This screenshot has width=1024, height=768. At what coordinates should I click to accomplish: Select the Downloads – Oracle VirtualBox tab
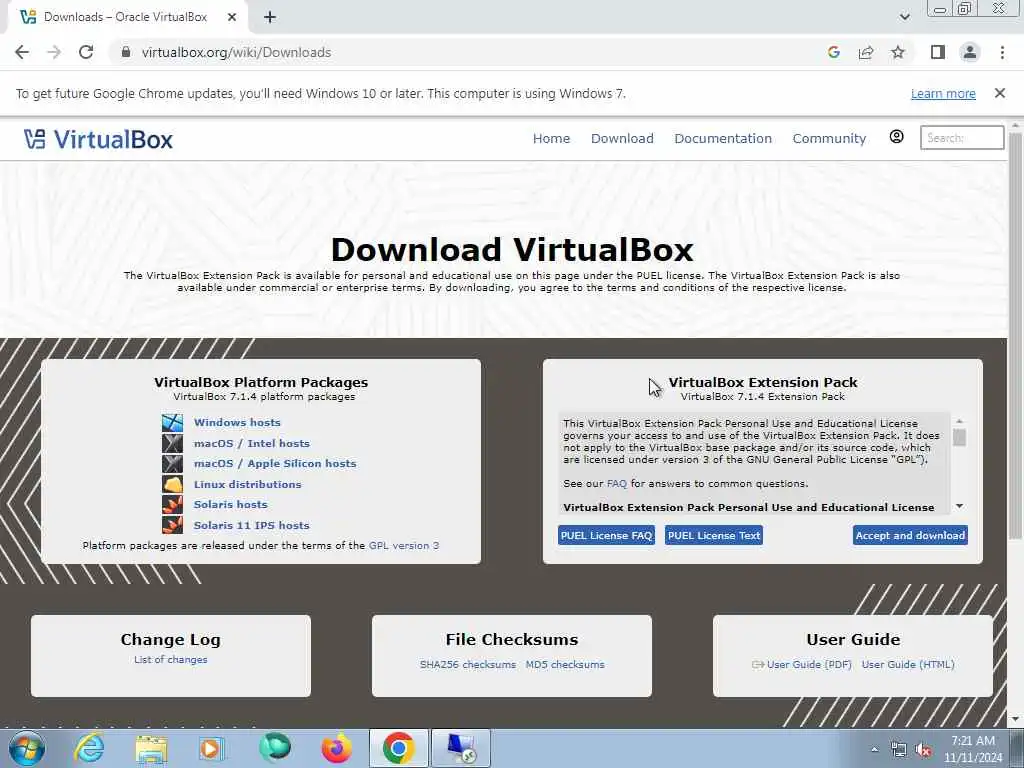click(125, 18)
